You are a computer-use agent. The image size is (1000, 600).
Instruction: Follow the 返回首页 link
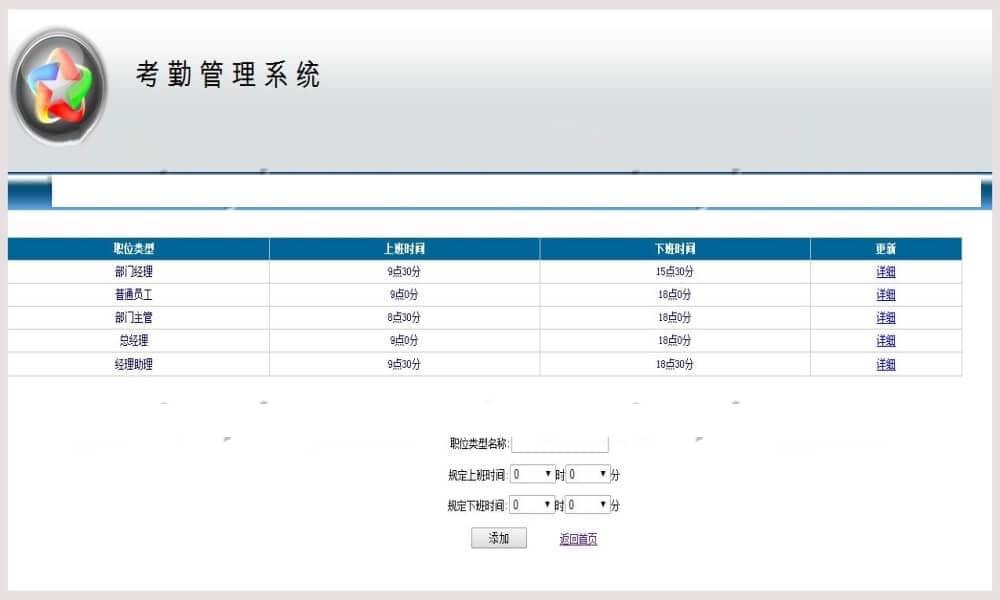[x=578, y=539]
